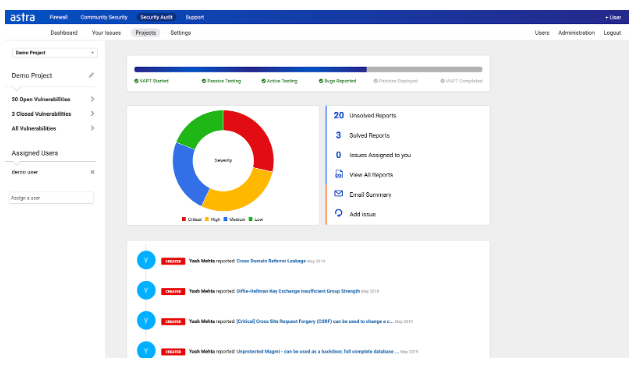Screen dimensions: 644x371
Task: Open the Unprotected Magmi report link
Action: pyautogui.click(x=317, y=351)
